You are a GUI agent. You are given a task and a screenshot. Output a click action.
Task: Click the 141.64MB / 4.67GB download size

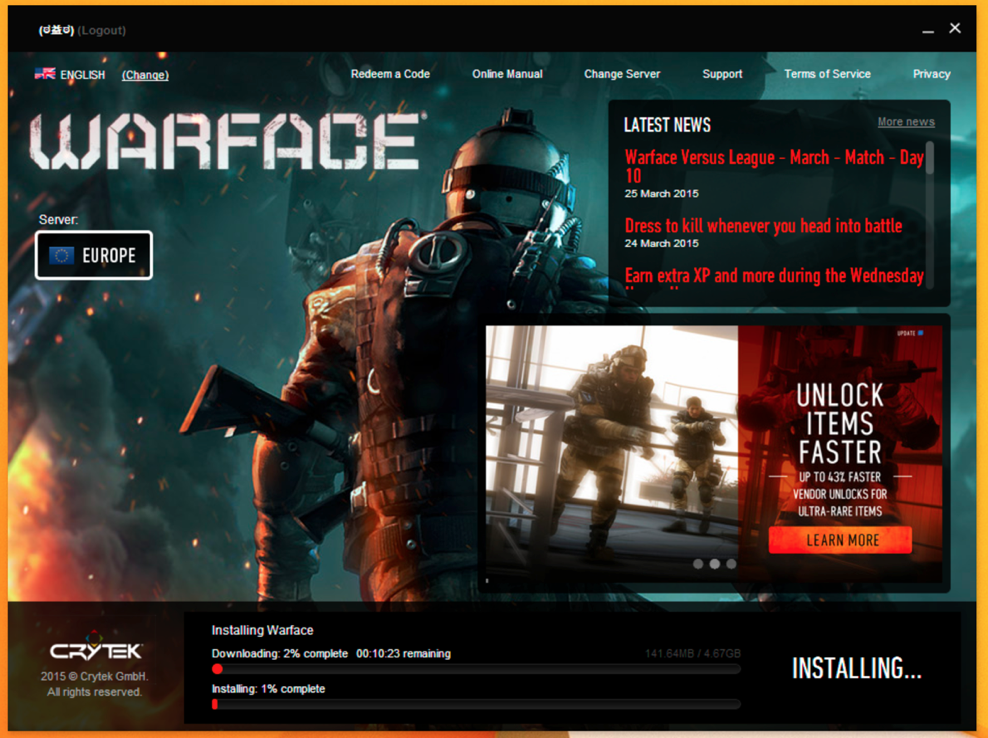click(692, 654)
